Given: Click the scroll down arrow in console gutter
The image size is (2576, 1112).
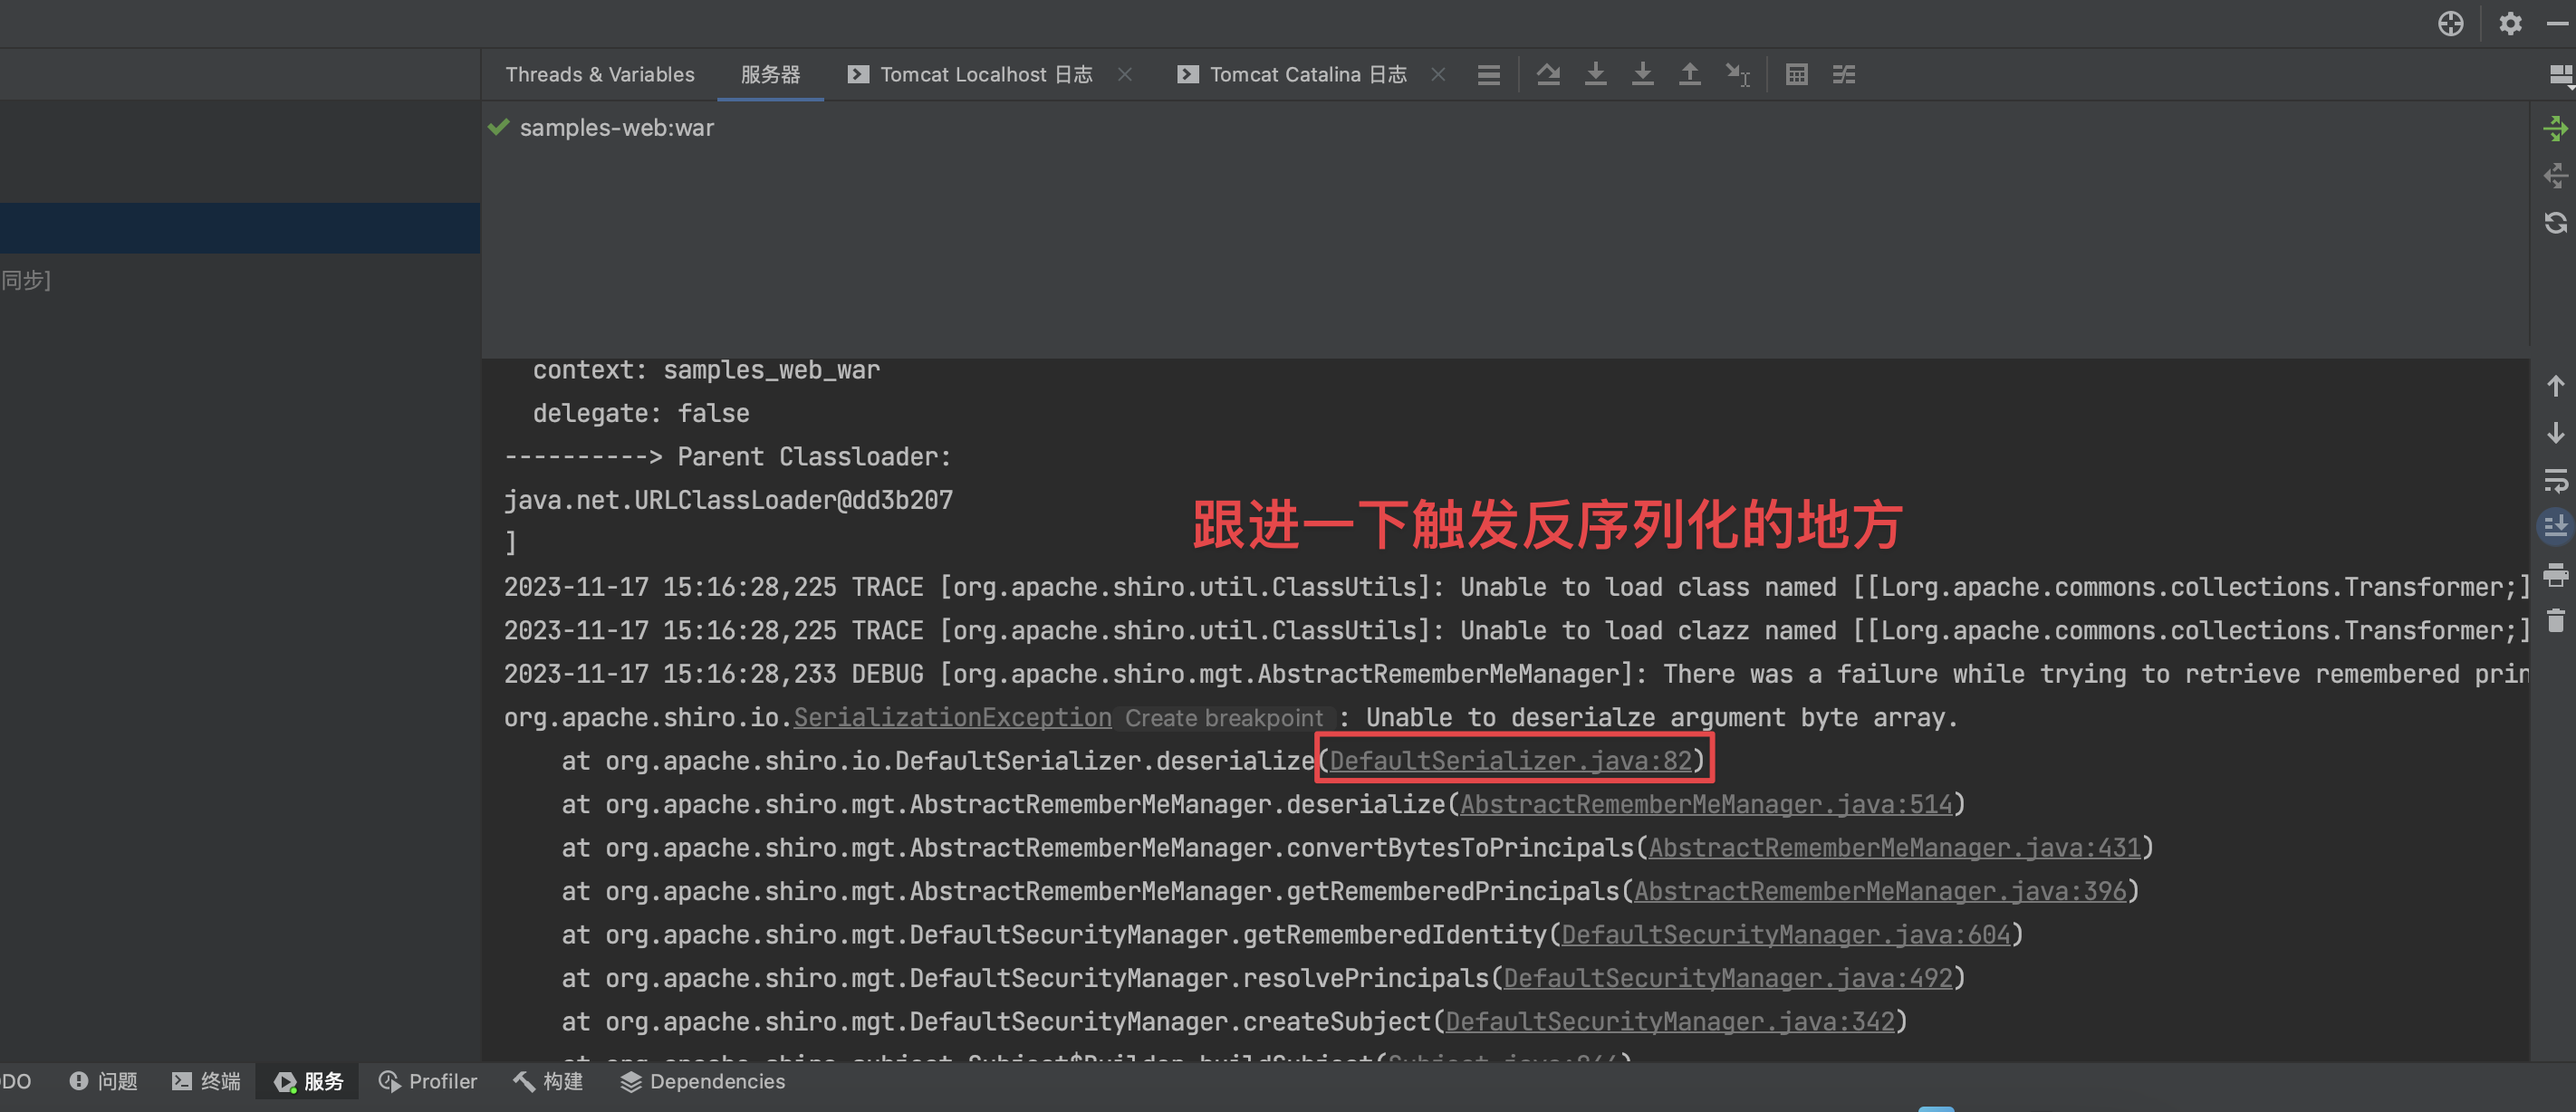Looking at the screenshot, I should tap(2556, 433).
